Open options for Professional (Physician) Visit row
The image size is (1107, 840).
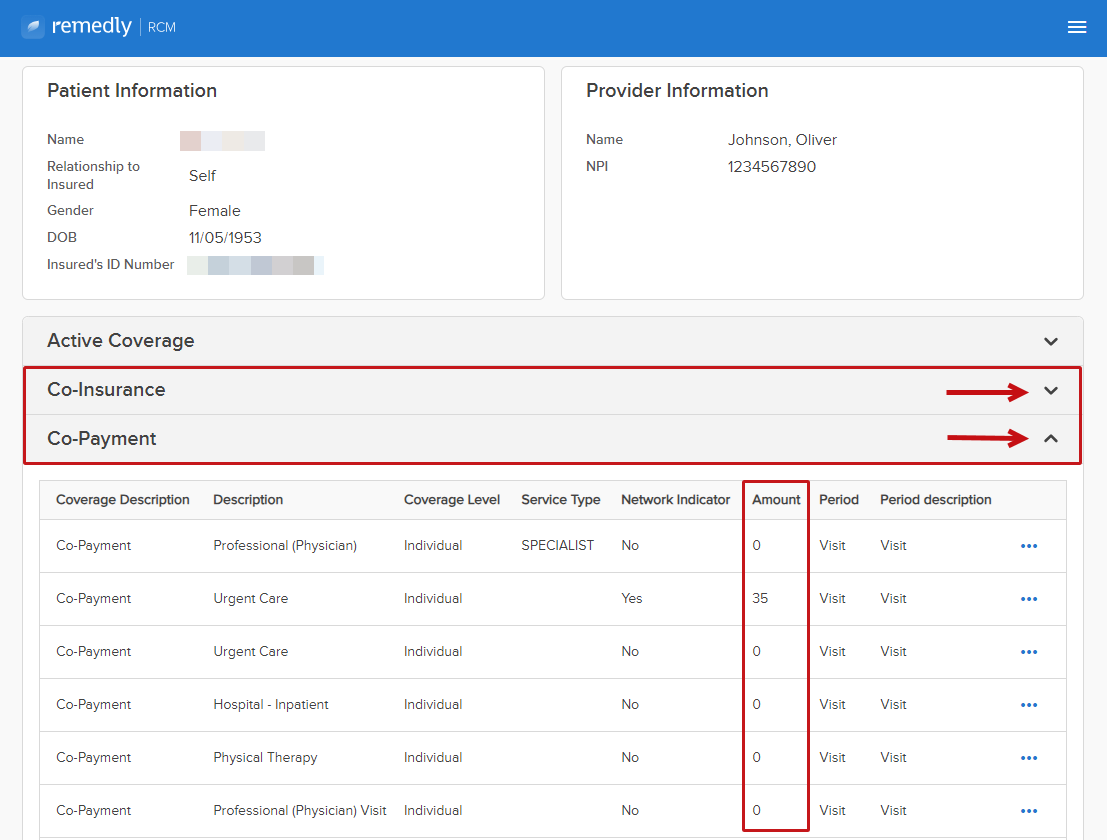[x=1029, y=810]
